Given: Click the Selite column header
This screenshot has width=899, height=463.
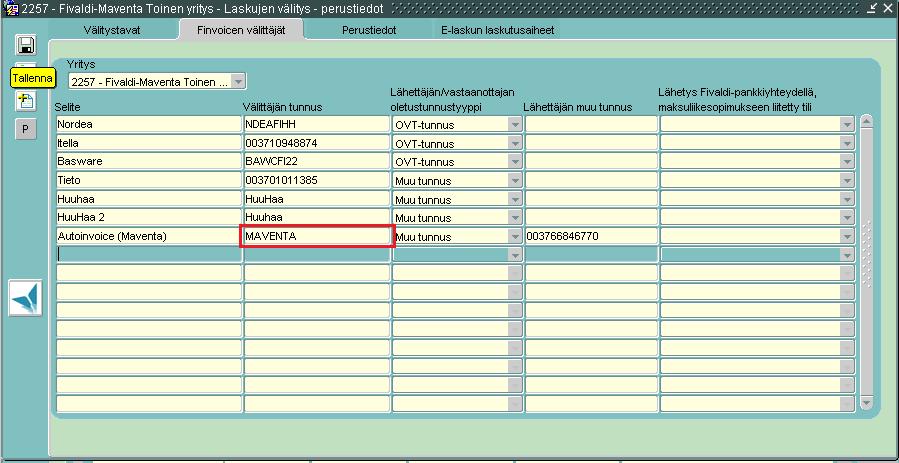Looking at the screenshot, I should click(x=68, y=107).
